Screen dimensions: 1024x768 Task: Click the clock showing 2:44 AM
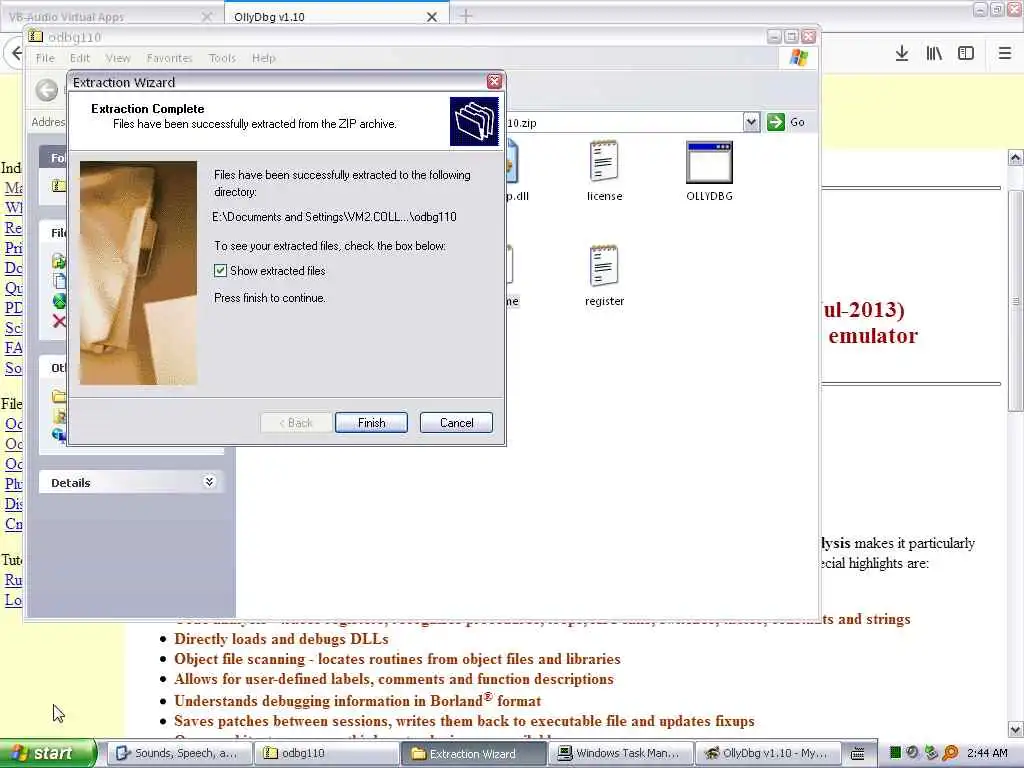(987, 753)
